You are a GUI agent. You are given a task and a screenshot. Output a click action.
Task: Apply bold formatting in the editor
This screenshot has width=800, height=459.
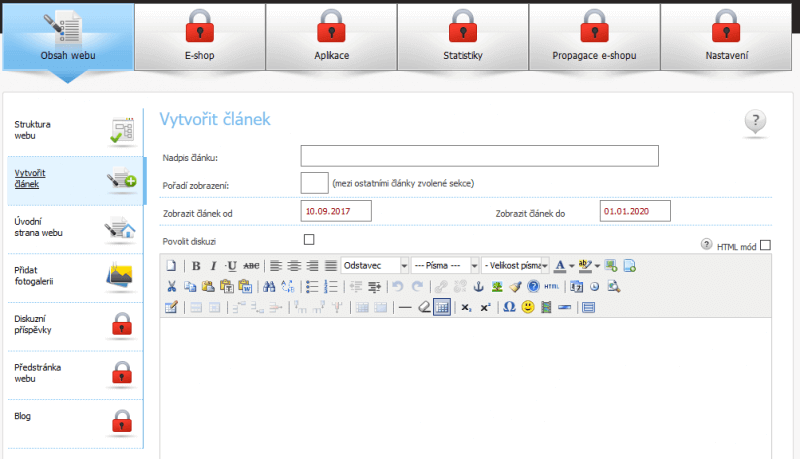point(196,266)
